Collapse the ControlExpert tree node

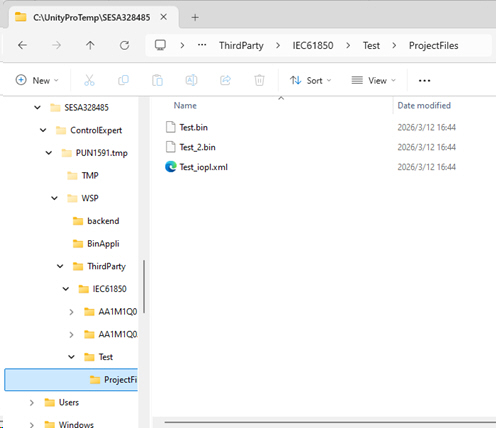point(43,130)
